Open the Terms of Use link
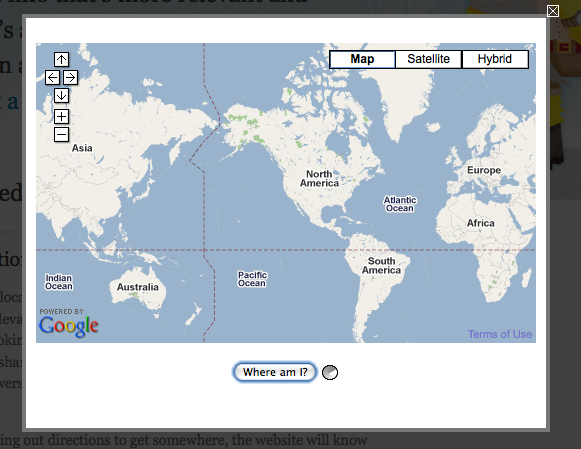Viewport: 581px width, 449px height. coord(500,334)
